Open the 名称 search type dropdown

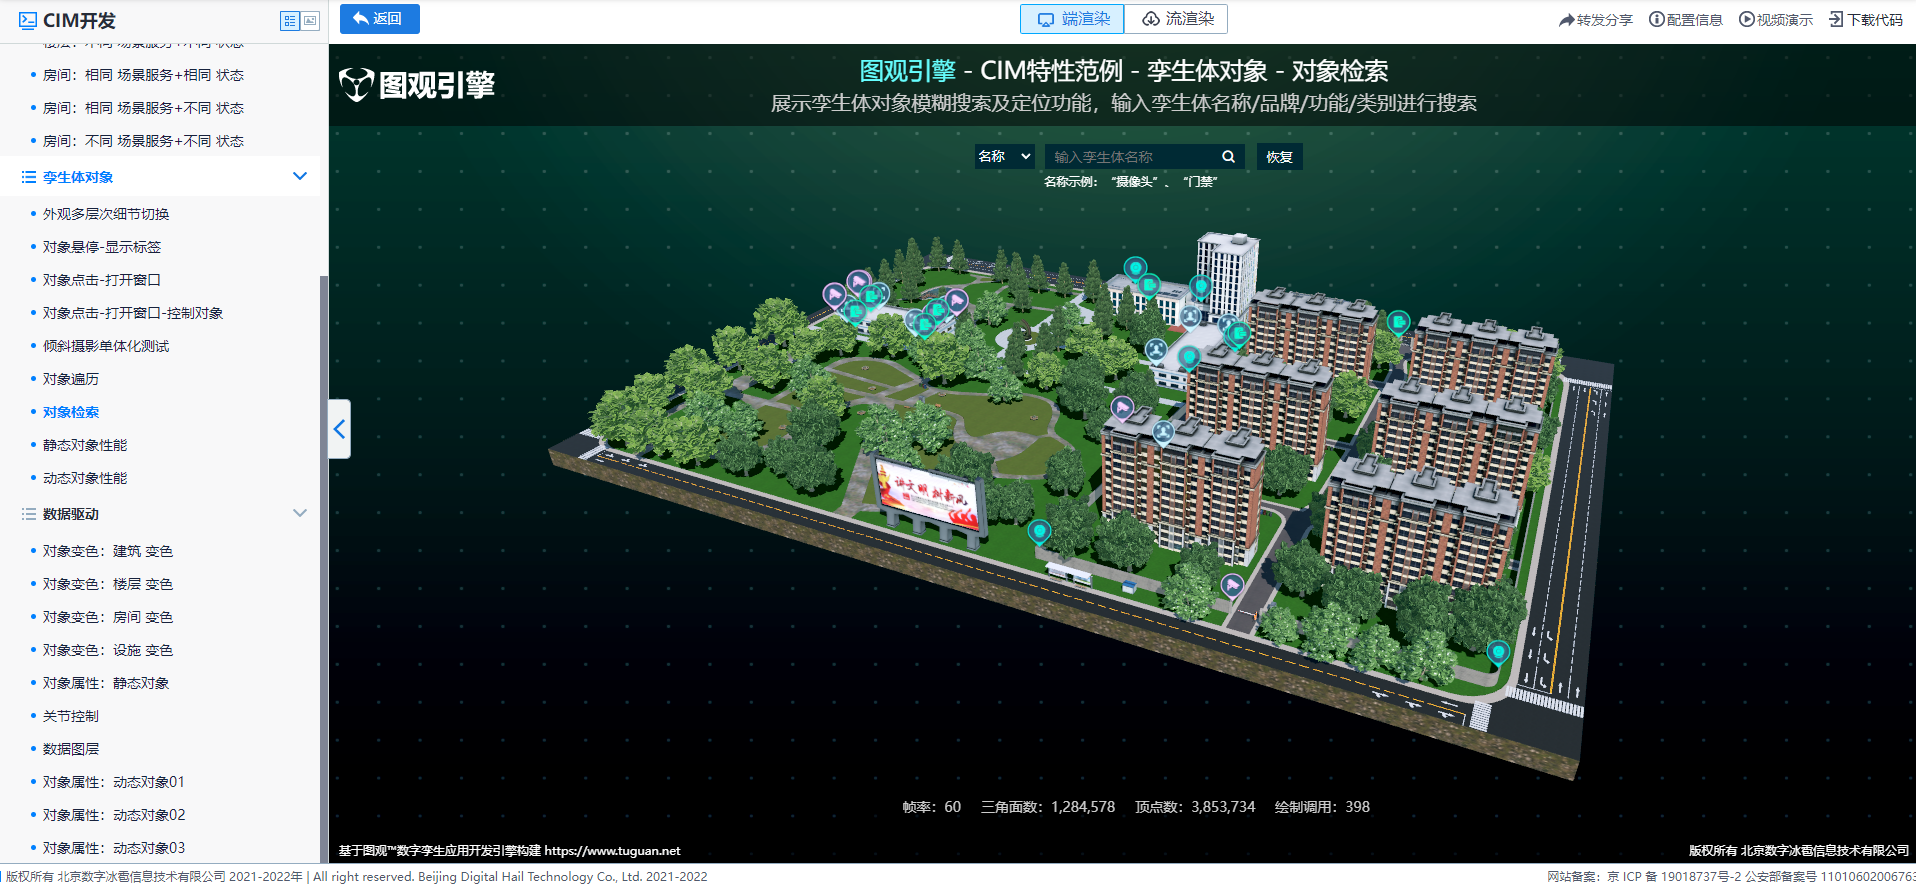(x=1004, y=157)
